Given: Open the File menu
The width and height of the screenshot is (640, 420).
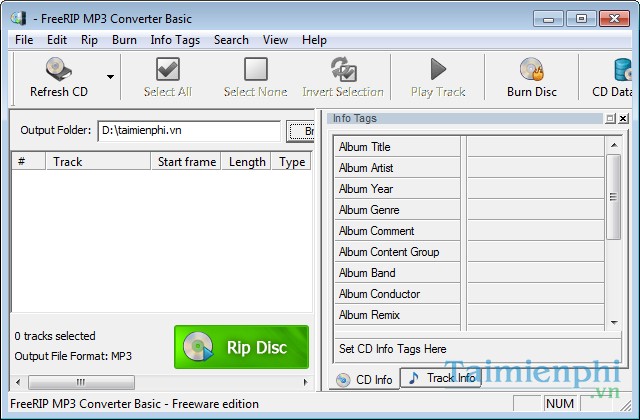Looking at the screenshot, I should coord(24,40).
